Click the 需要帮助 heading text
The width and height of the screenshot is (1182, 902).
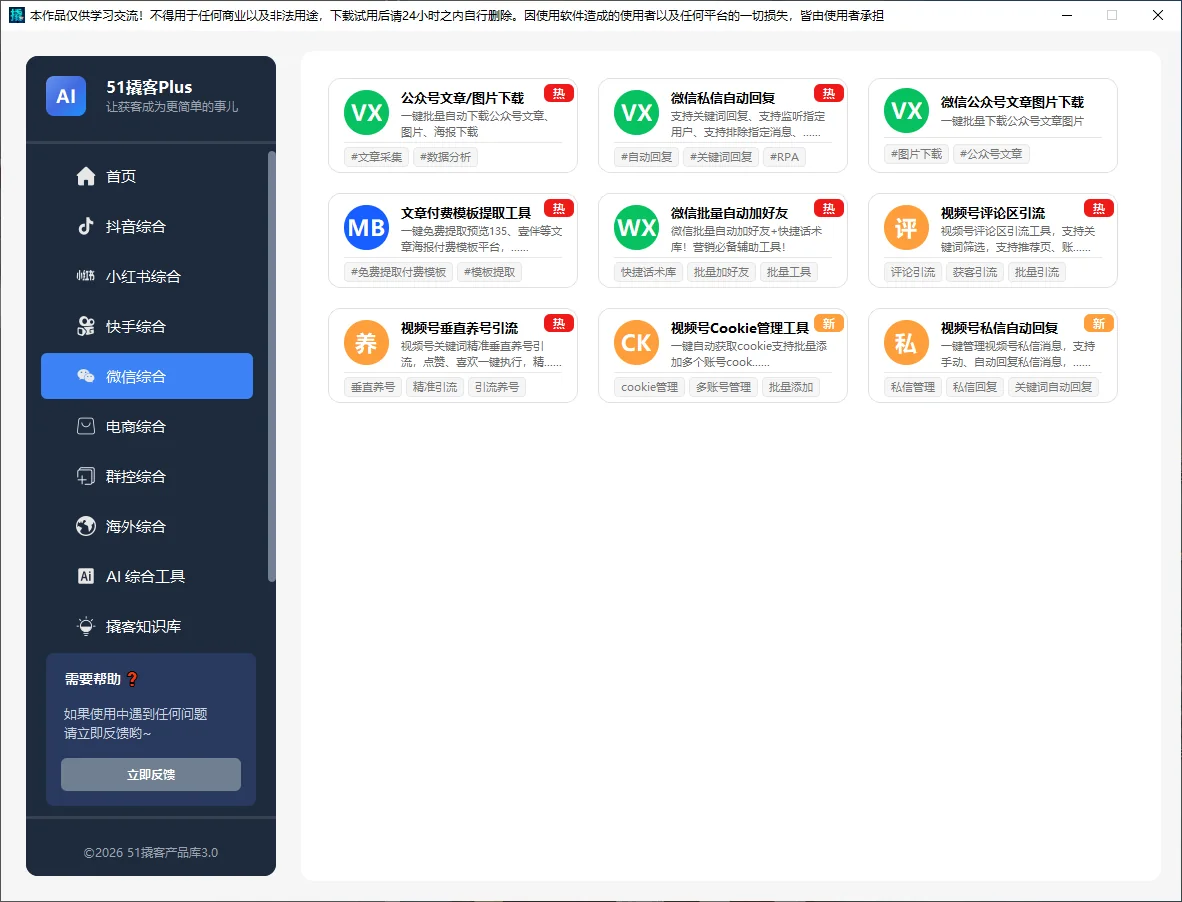(92, 679)
